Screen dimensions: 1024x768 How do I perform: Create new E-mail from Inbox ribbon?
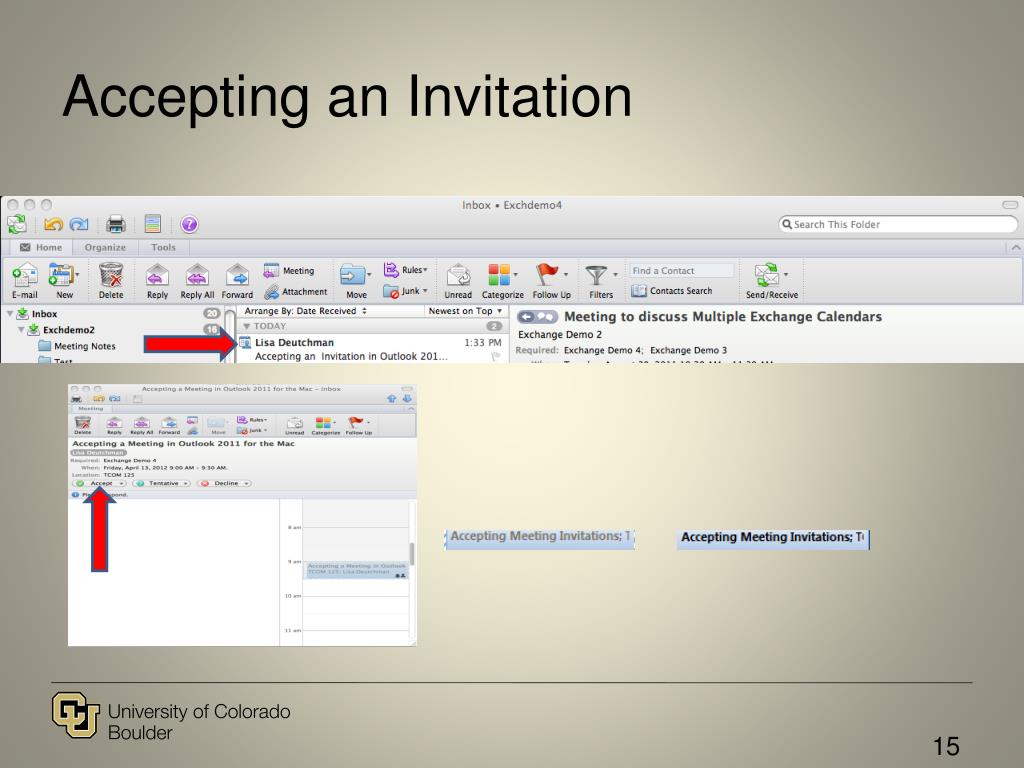[x=24, y=281]
